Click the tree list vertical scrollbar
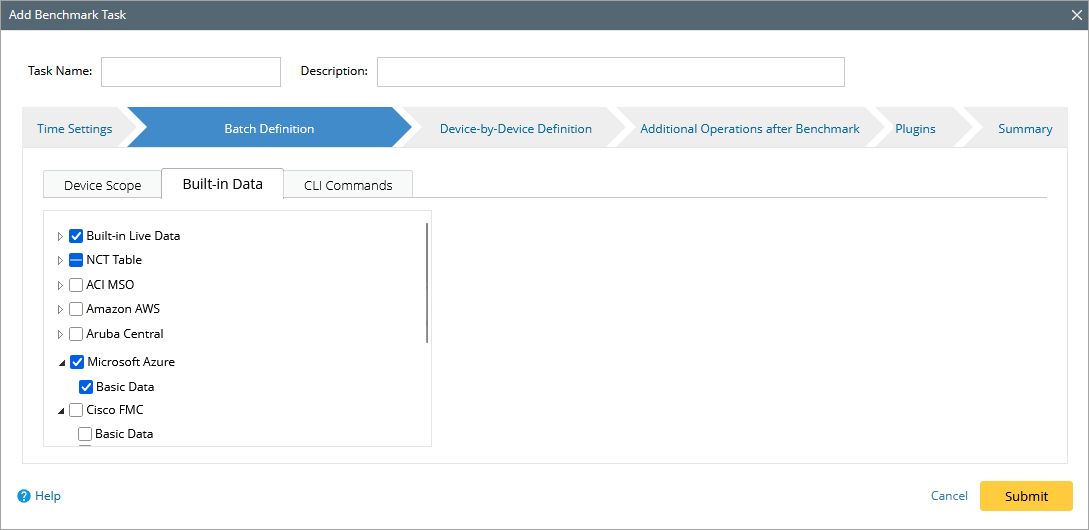The image size is (1089, 530). point(427,283)
